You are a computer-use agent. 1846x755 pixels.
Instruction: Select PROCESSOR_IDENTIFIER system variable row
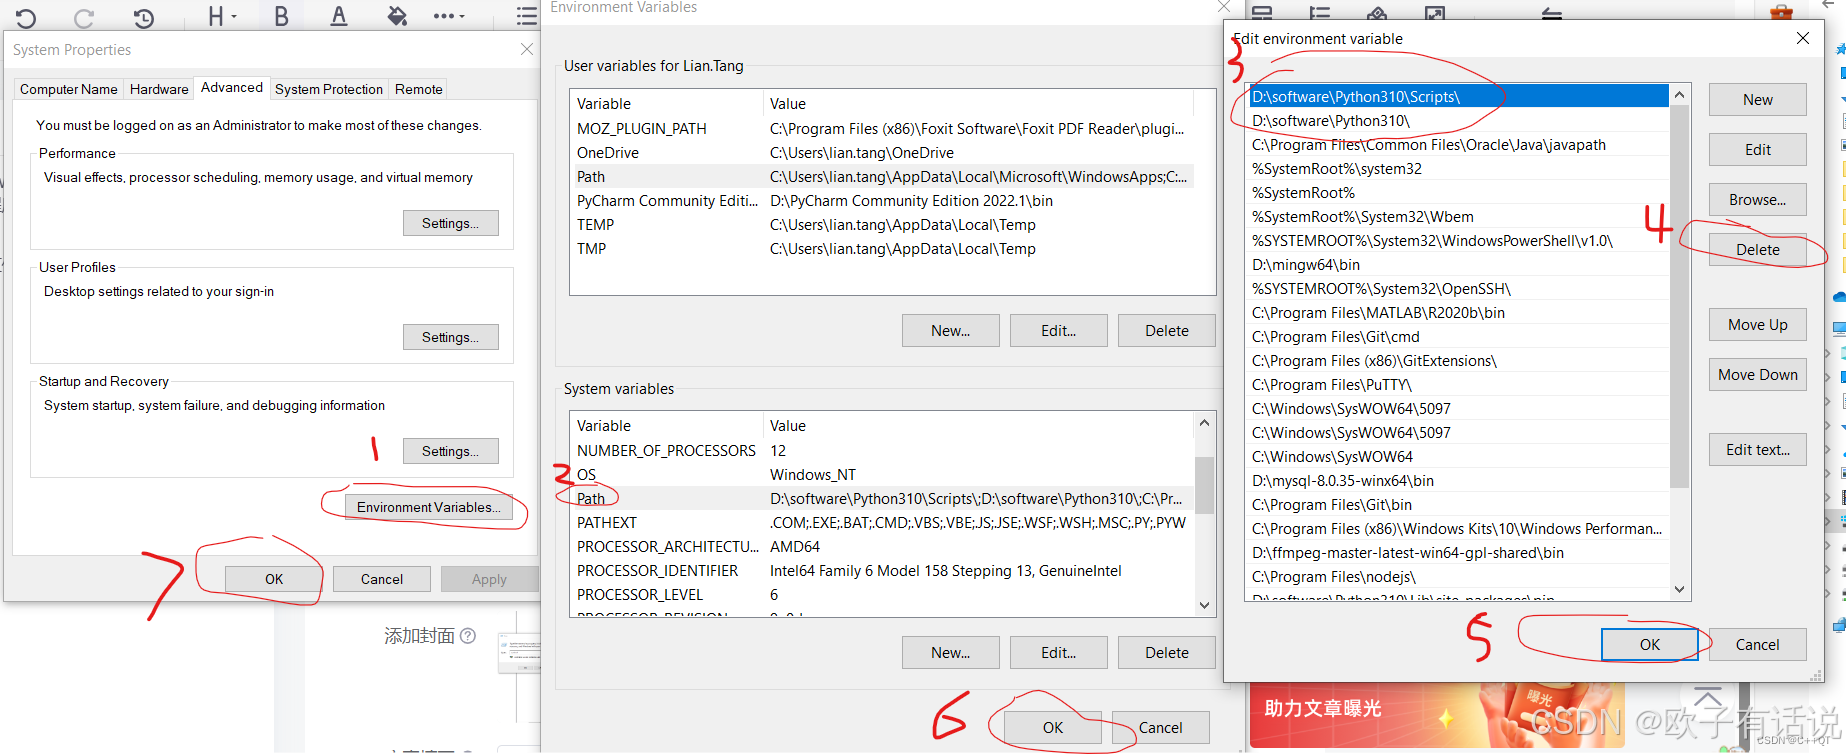tap(882, 571)
